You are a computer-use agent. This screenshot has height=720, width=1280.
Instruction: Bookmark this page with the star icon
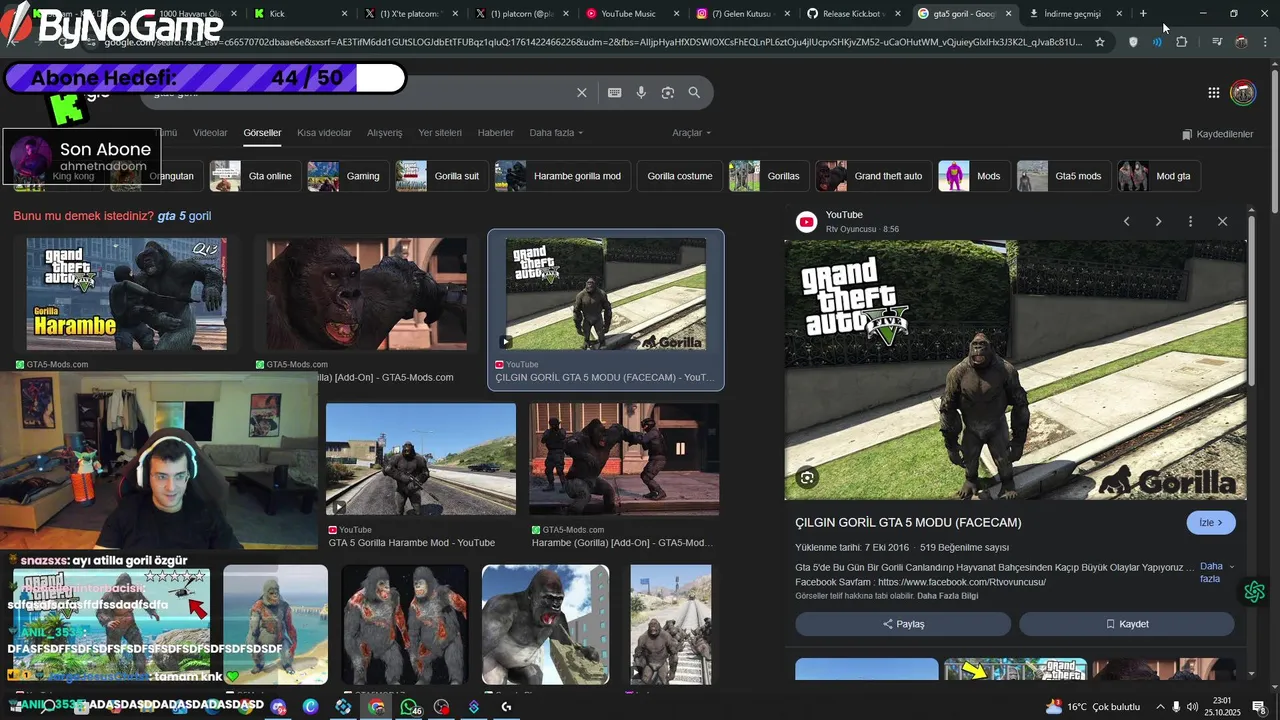click(x=1100, y=42)
